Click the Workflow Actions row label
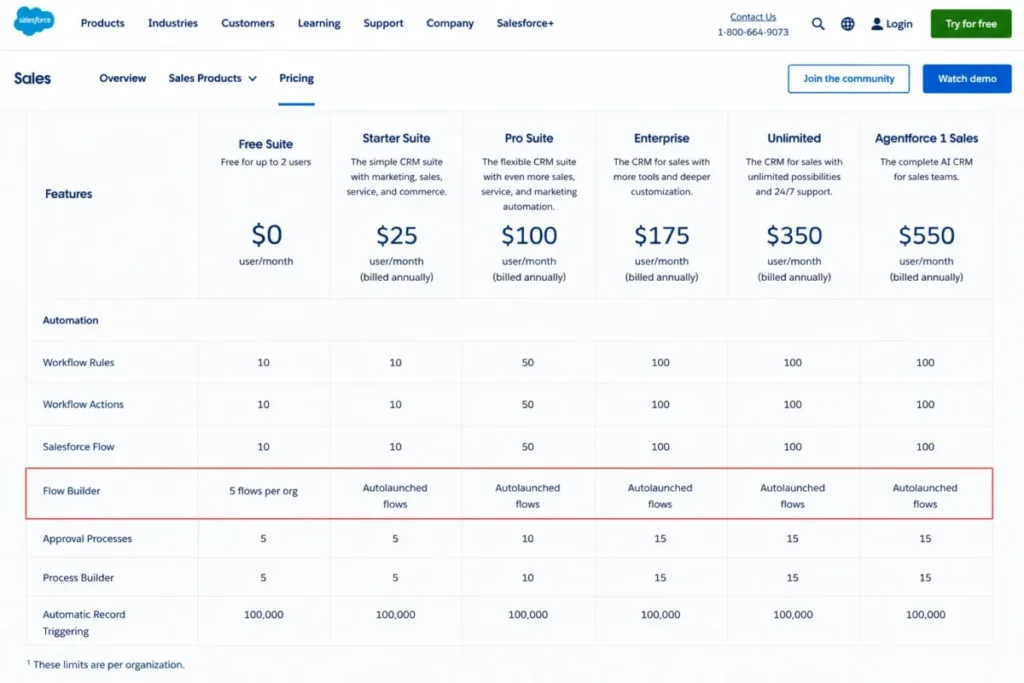Viewport: 1024px width, 683px height. [x=83, y=404]
